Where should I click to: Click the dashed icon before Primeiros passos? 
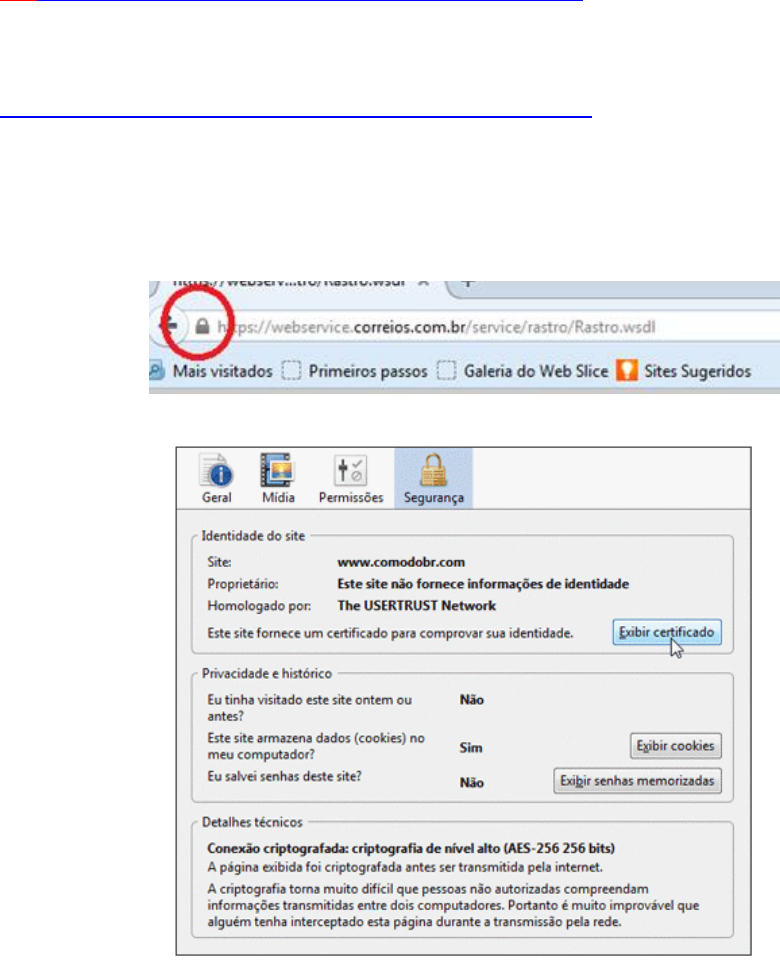click(291, 370)
